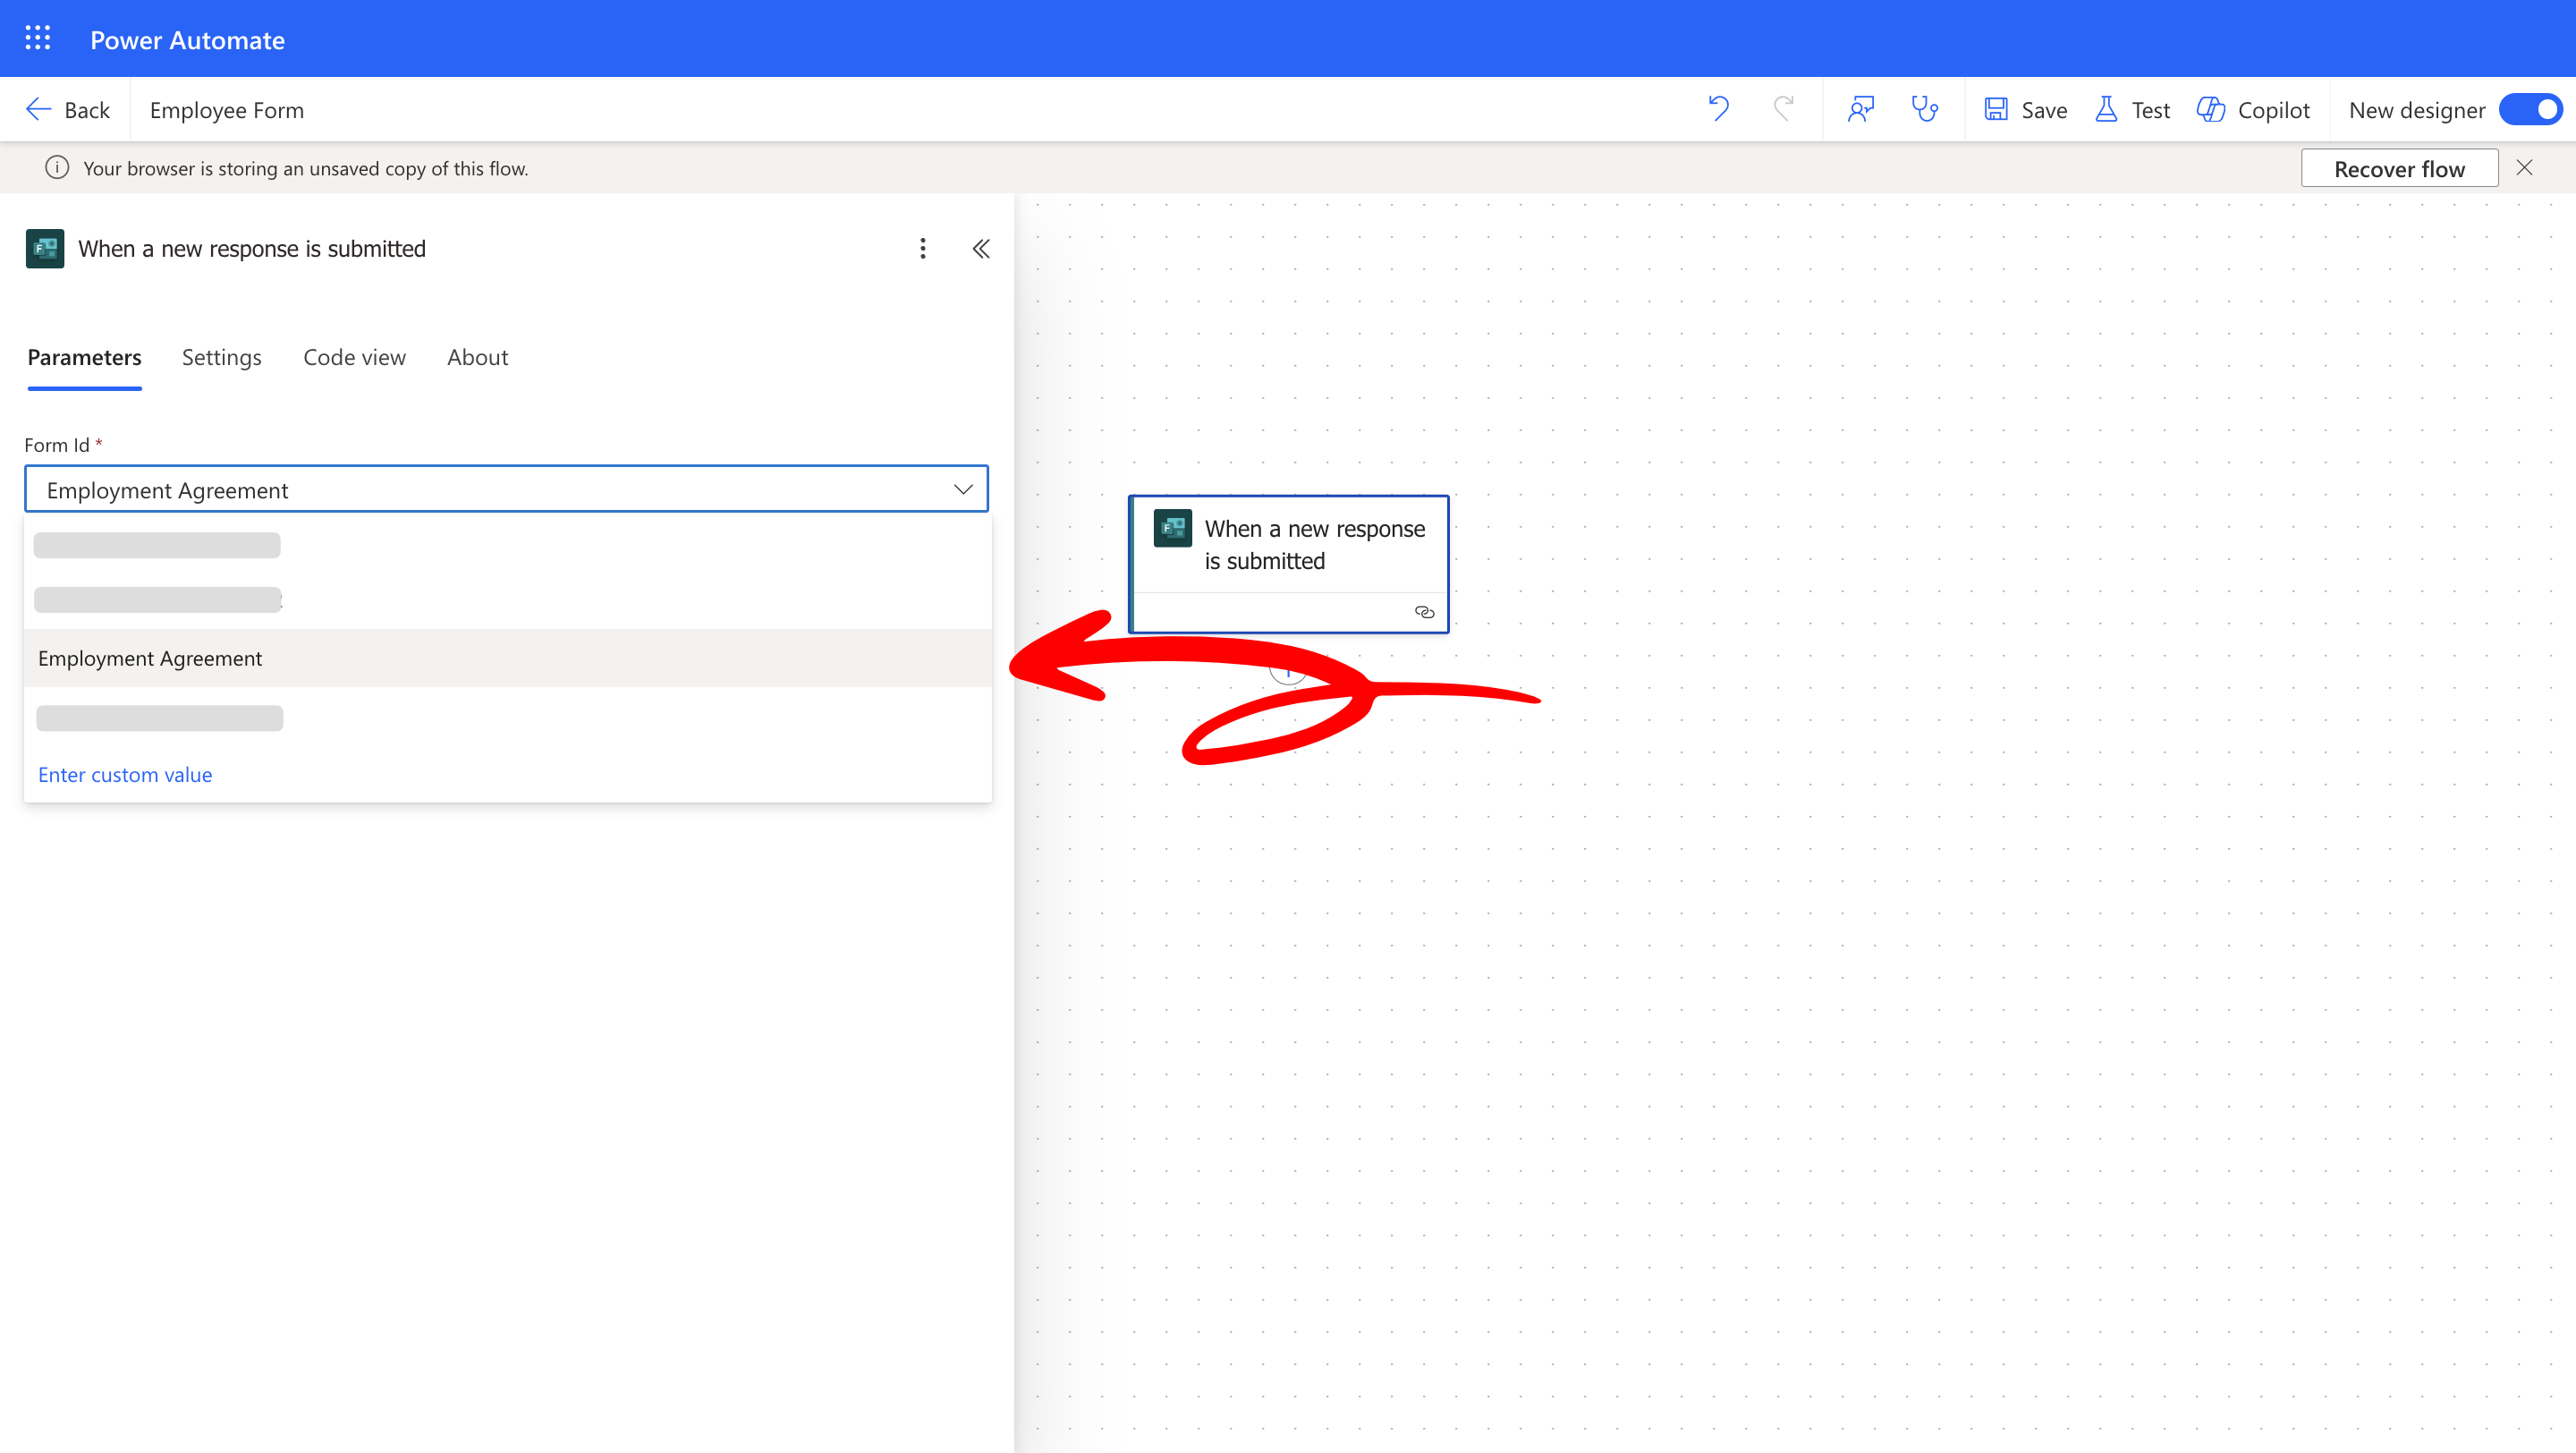Open the app launcher waffle icon
Image resolution: width=2576 pixels, height=1453 pixels.
click(37, 39)
